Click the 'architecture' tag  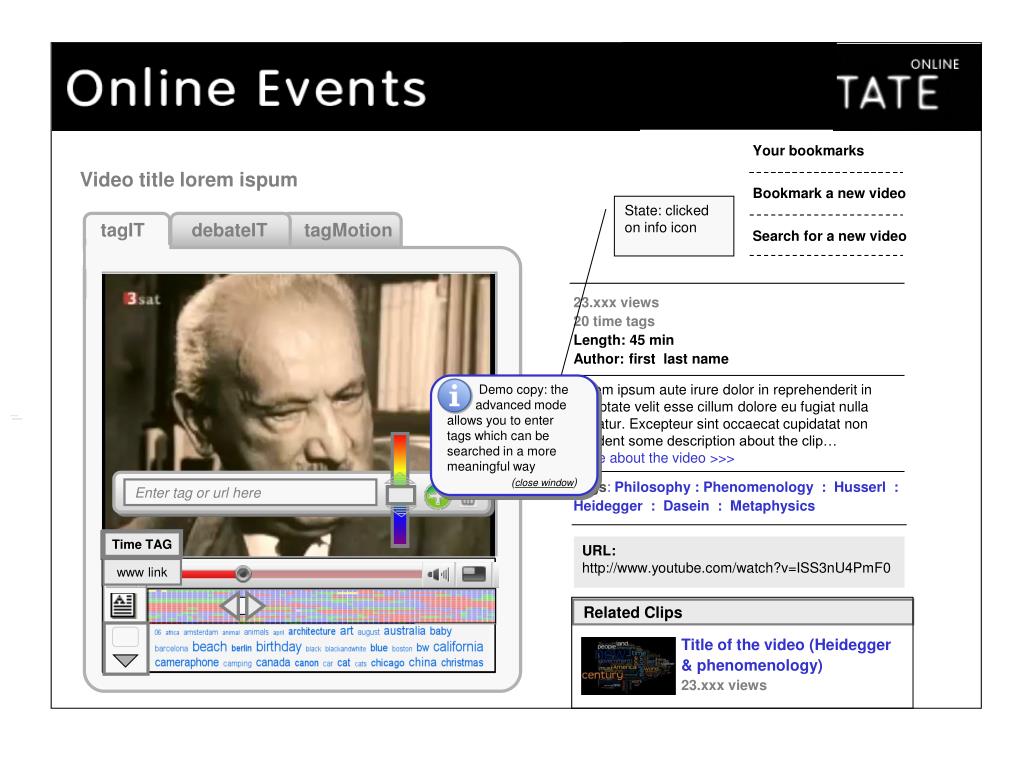click(x=312, y=632)
